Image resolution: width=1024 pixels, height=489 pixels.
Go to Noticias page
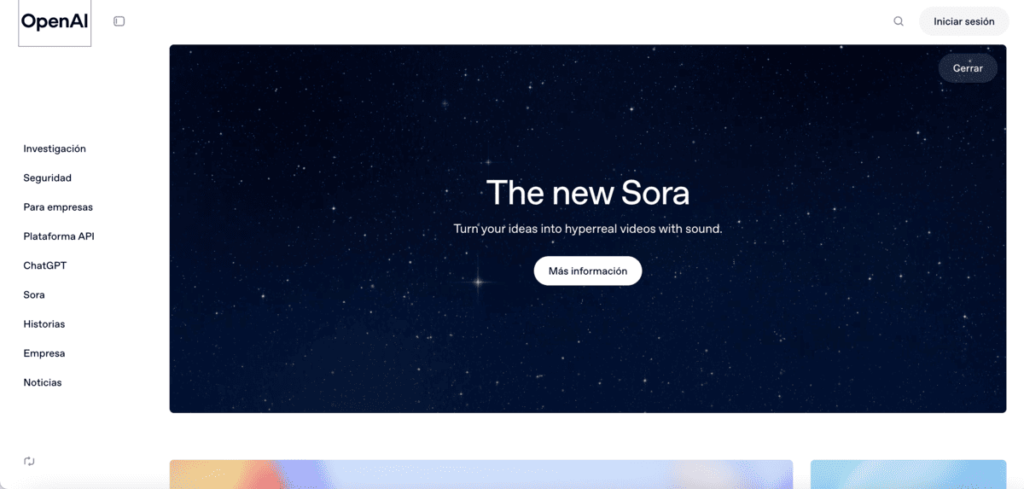(42, 383)
